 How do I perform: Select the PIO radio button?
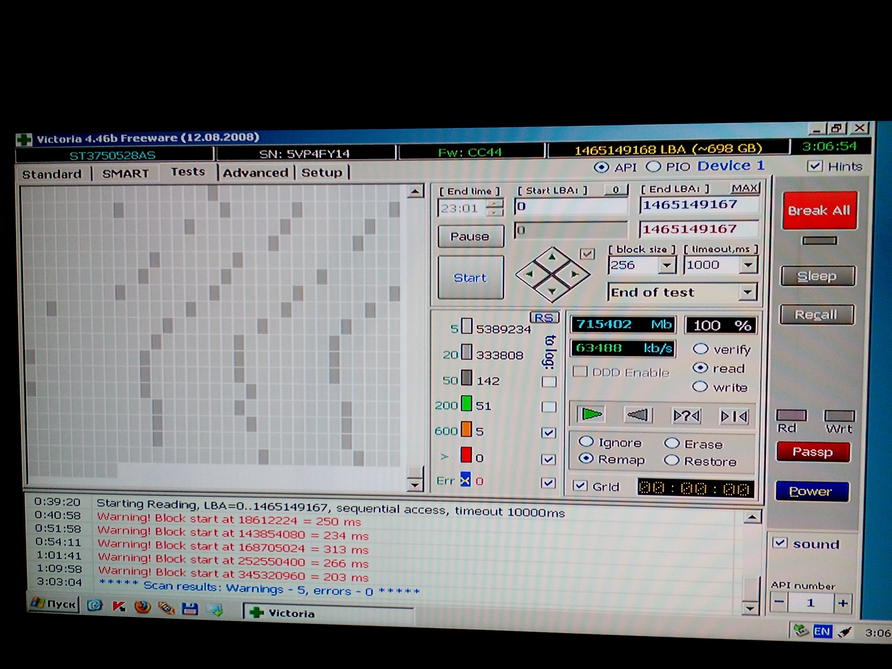tap(654, 166)
